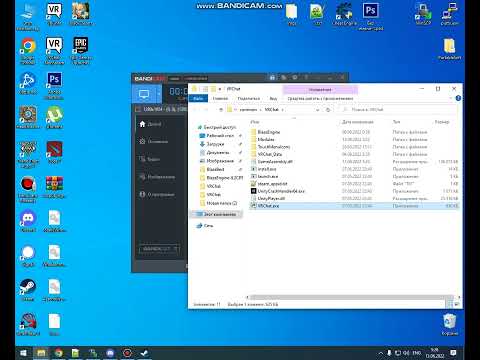Open the Recycle Bin on the desktop

point(450,324)
